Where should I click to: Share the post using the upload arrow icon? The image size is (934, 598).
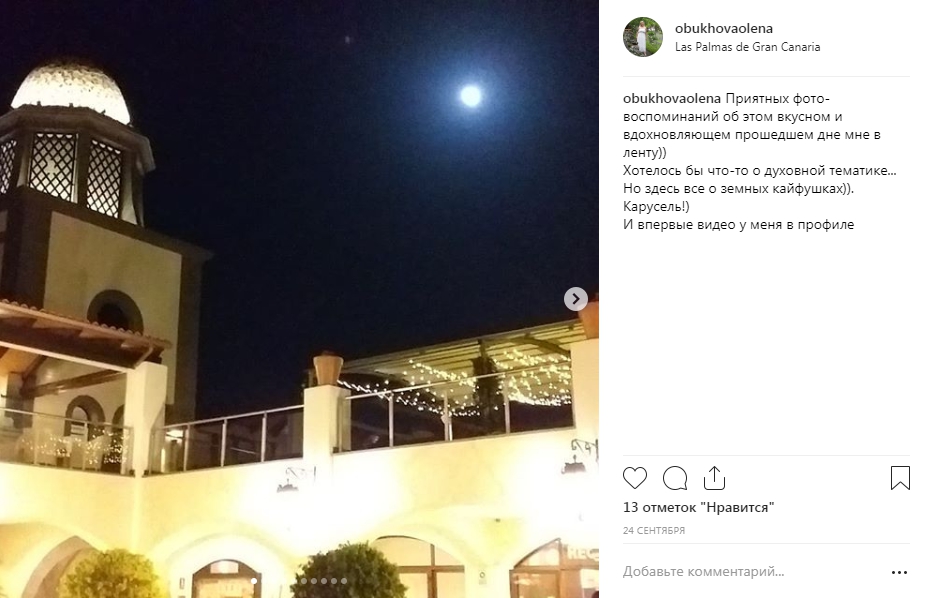714,478
